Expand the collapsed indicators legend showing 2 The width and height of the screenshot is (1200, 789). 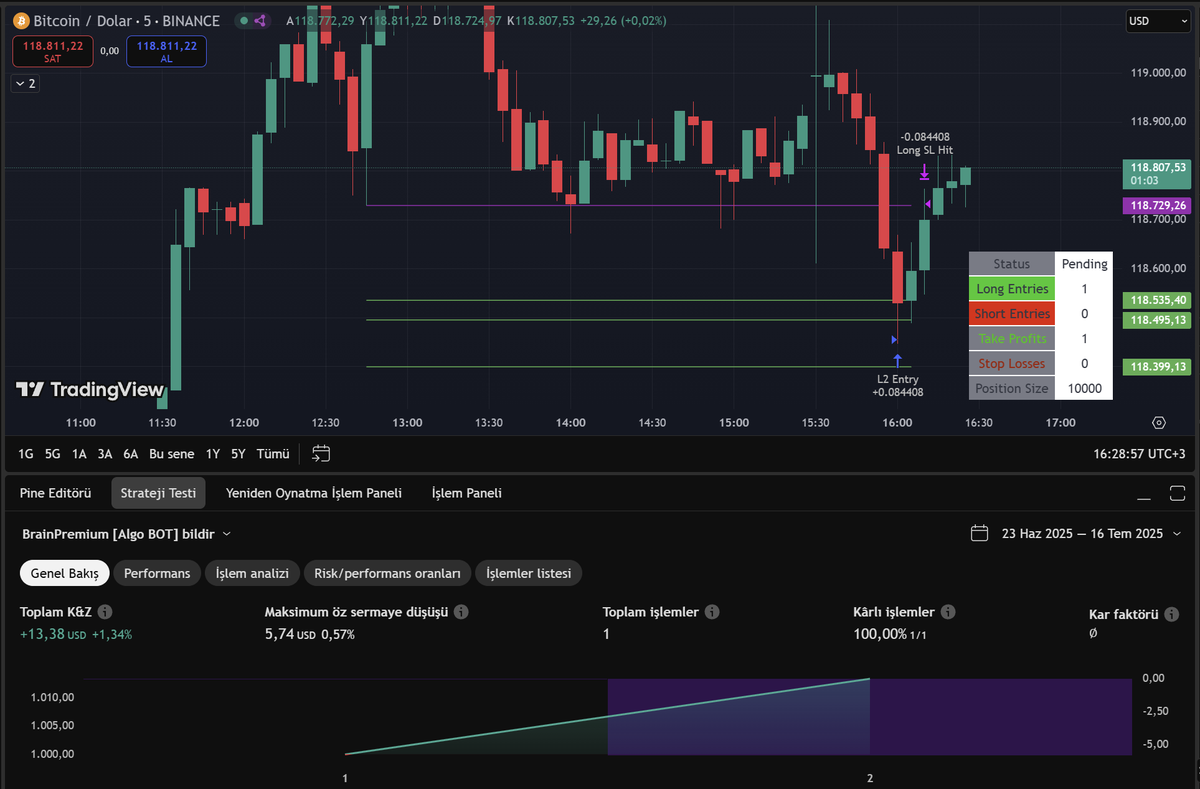pyautogui.click(x=26, y=84)
